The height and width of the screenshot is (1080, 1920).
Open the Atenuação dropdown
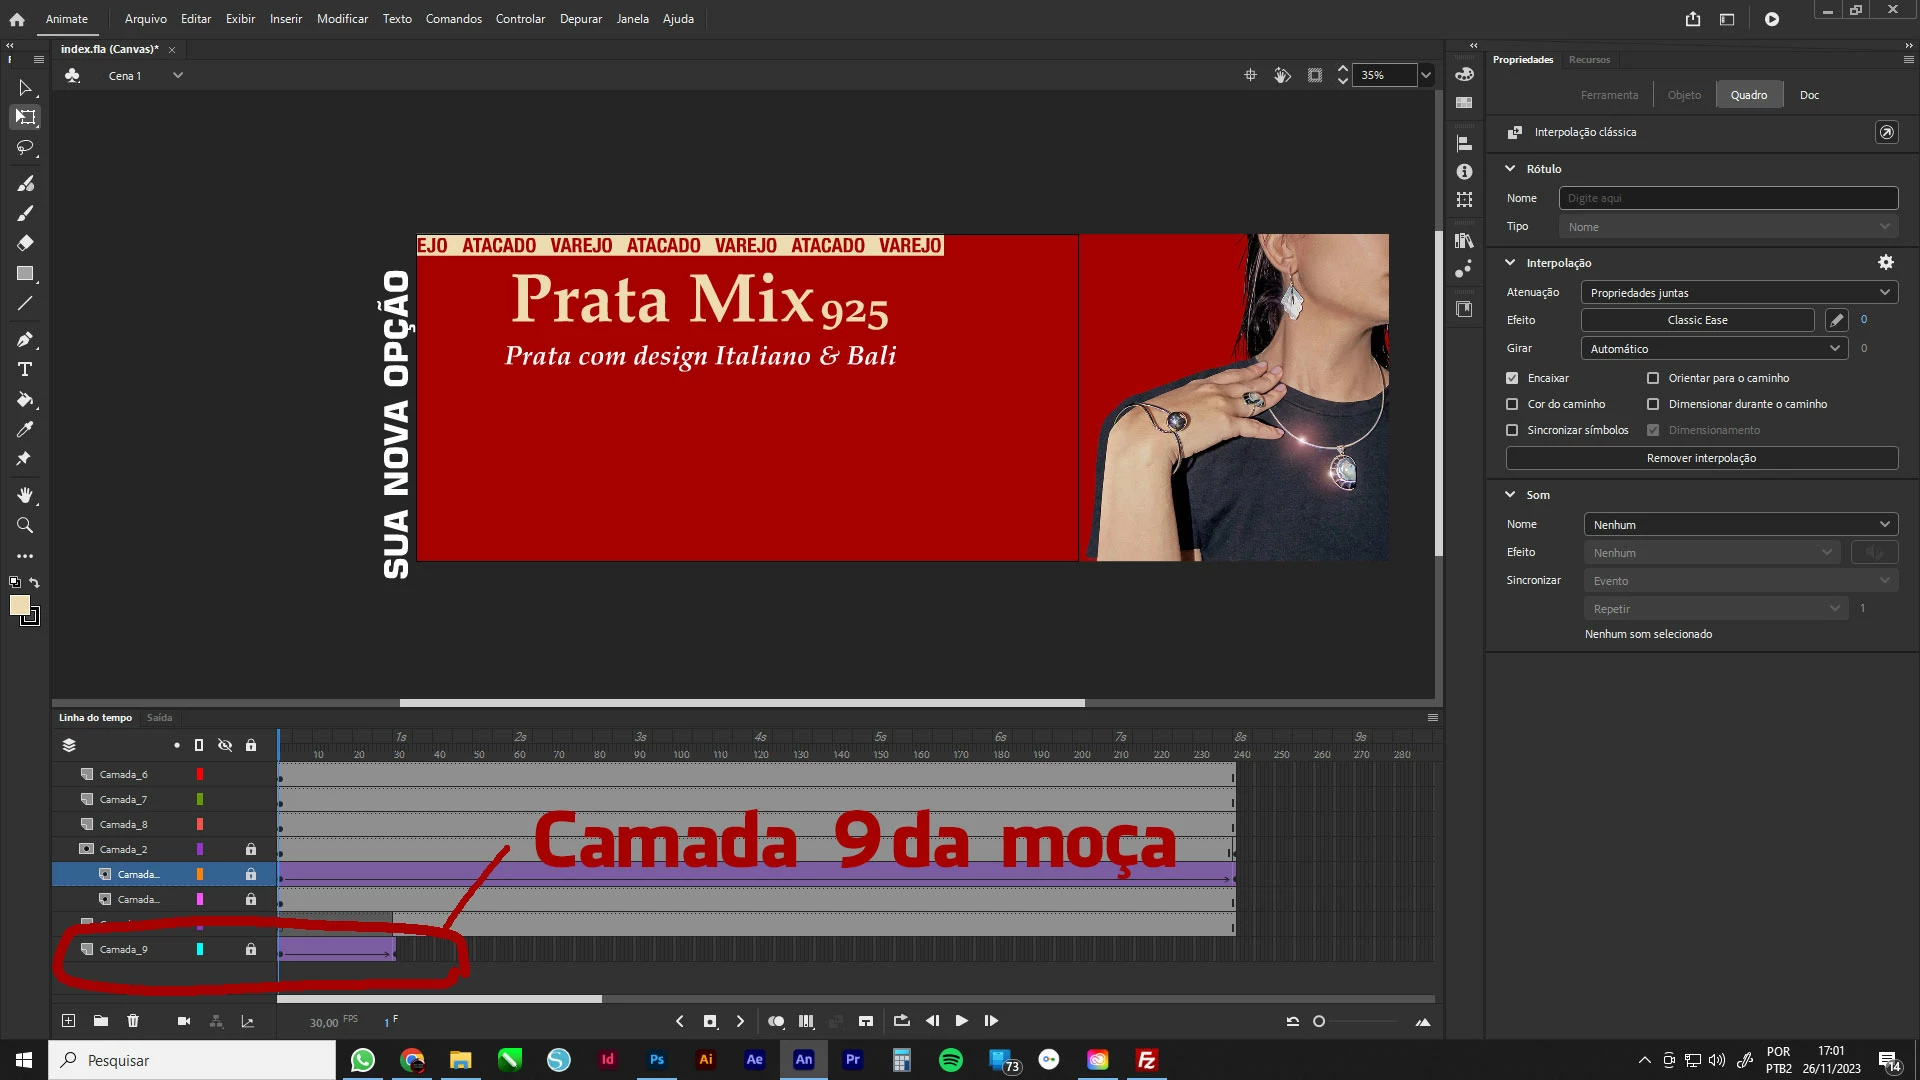coord(1738,293)
